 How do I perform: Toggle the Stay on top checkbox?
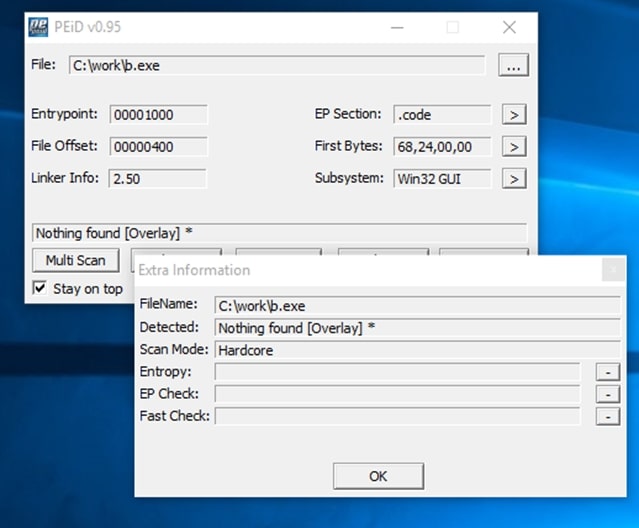40,288
